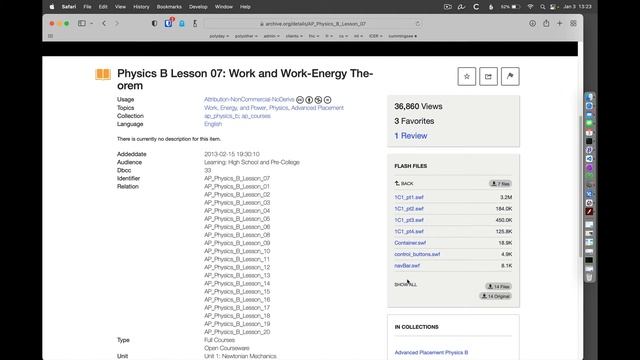Click the page vertical scrollbar

[580, 187]
